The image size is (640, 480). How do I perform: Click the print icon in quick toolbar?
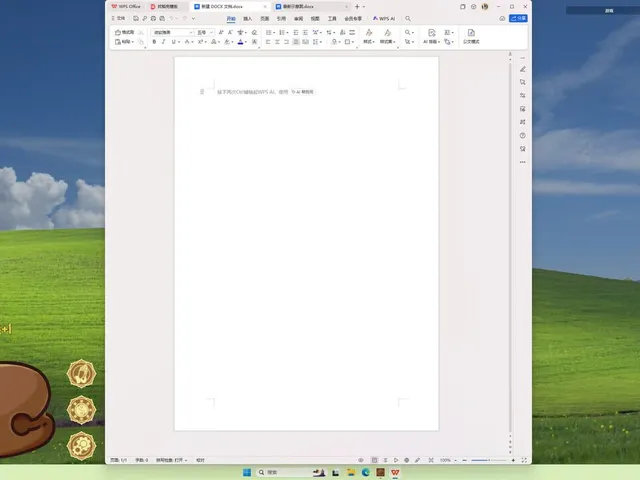[153, 18]
